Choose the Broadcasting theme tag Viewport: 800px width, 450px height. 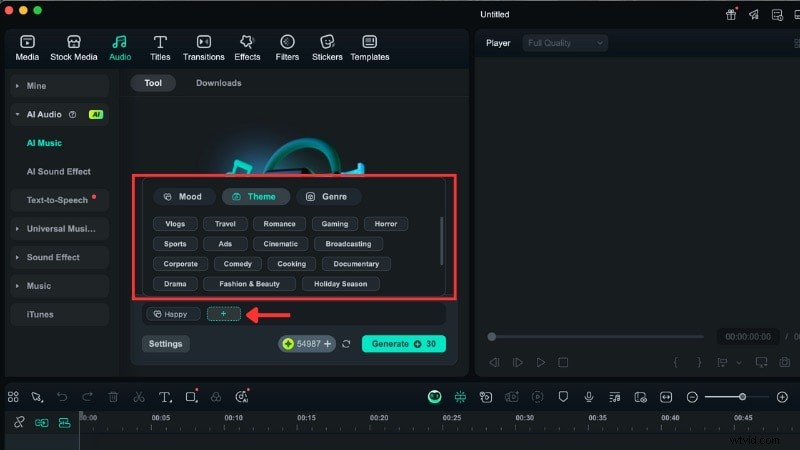coord(348,243)
